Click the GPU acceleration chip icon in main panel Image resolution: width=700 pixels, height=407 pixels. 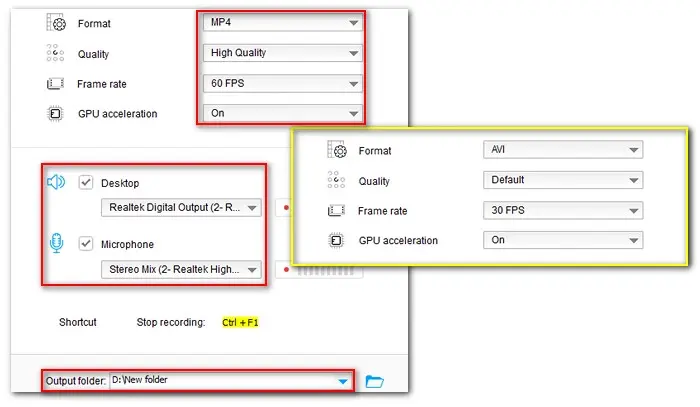pyautogui.click(x=55, y=113)
